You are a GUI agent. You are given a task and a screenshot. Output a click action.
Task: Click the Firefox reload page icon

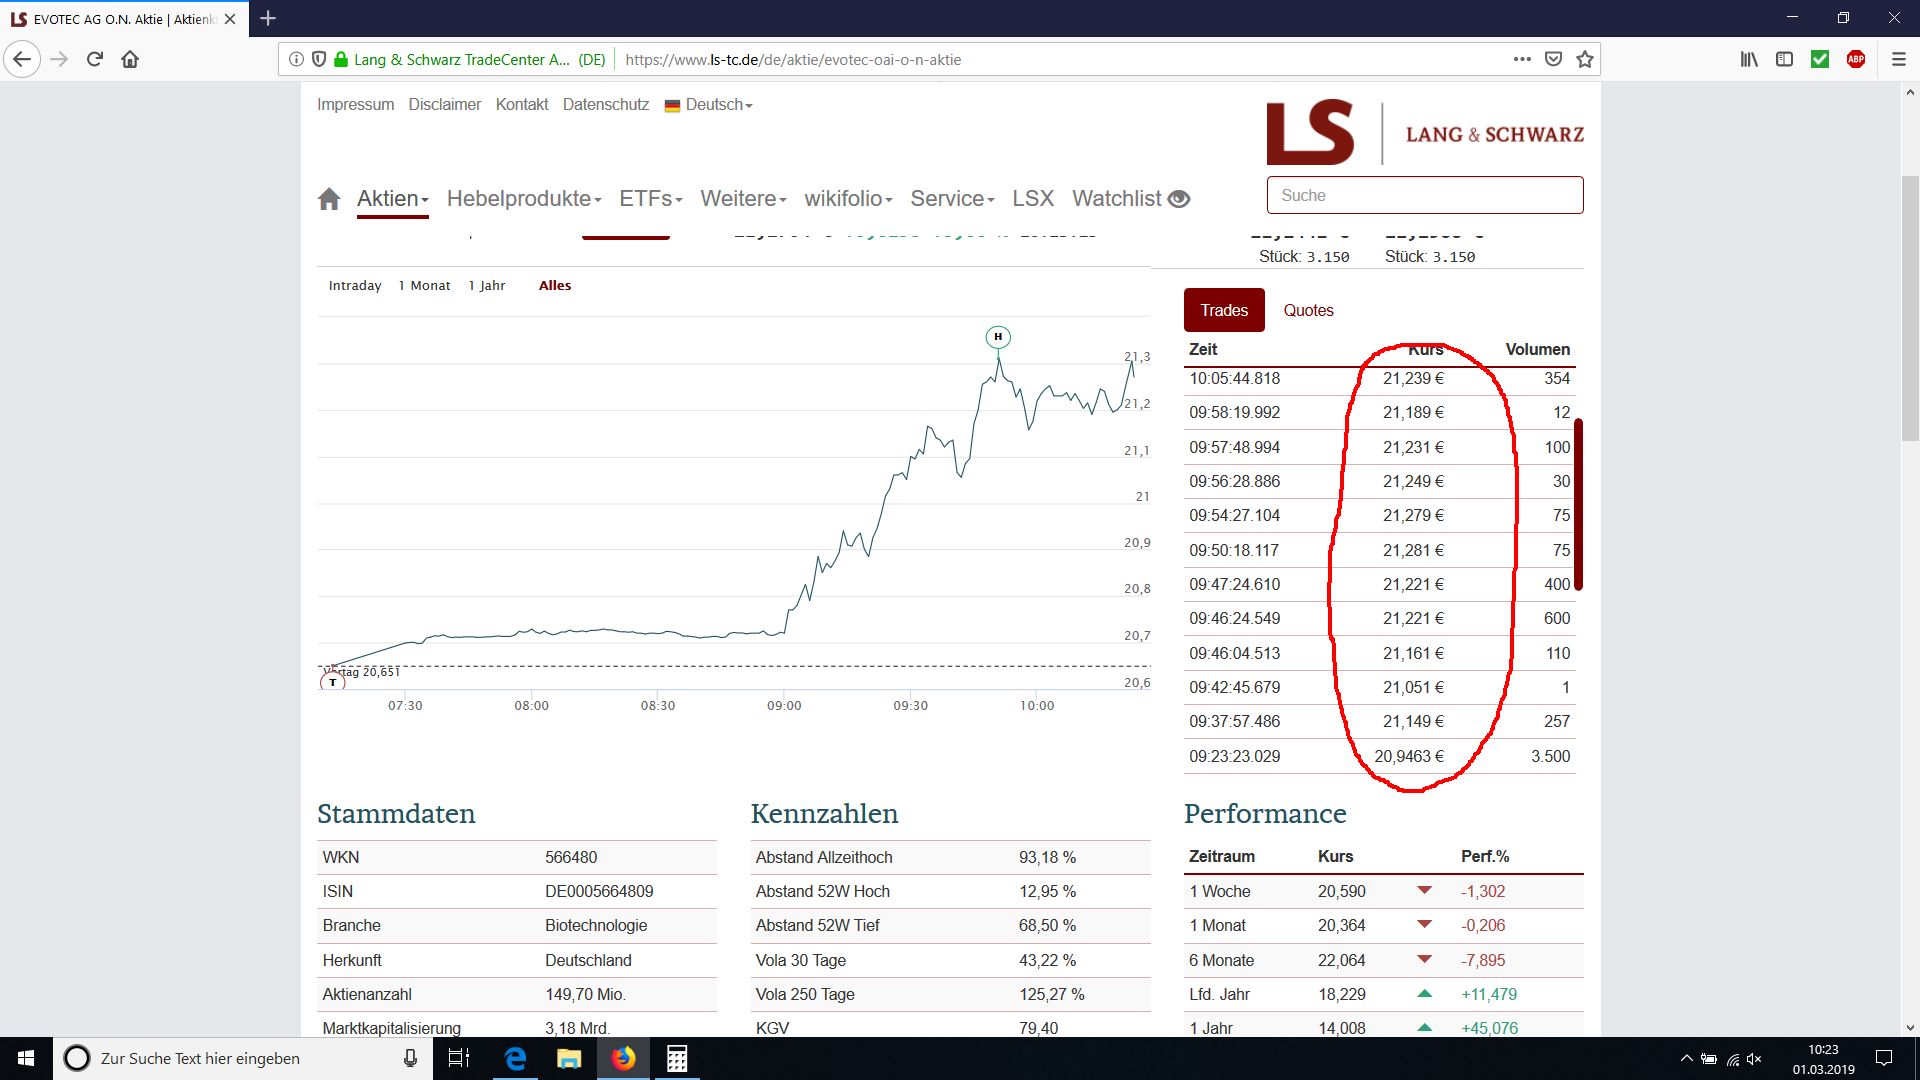pos(95,59)
